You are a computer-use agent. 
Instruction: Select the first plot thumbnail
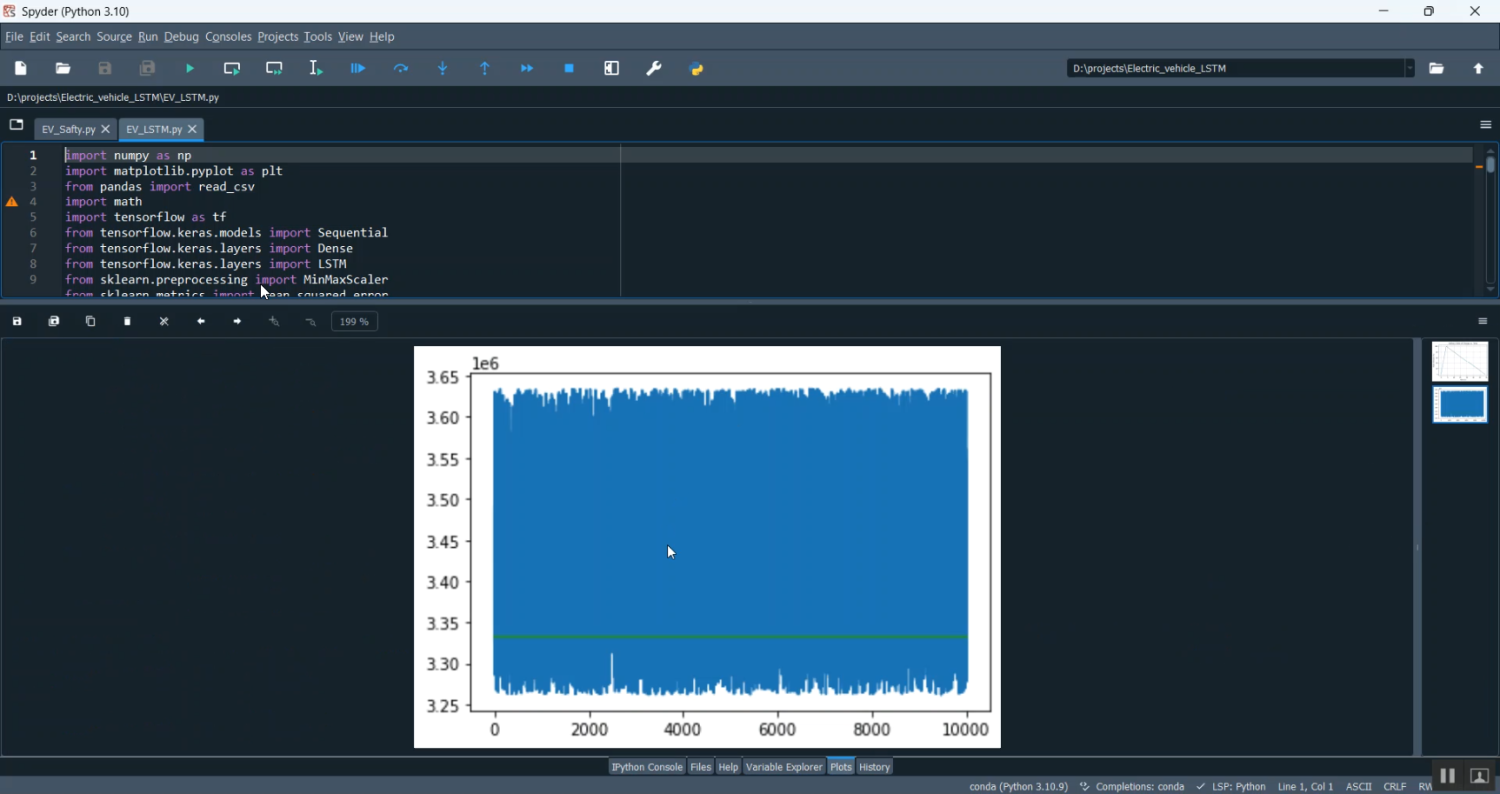coord(1459,362)
